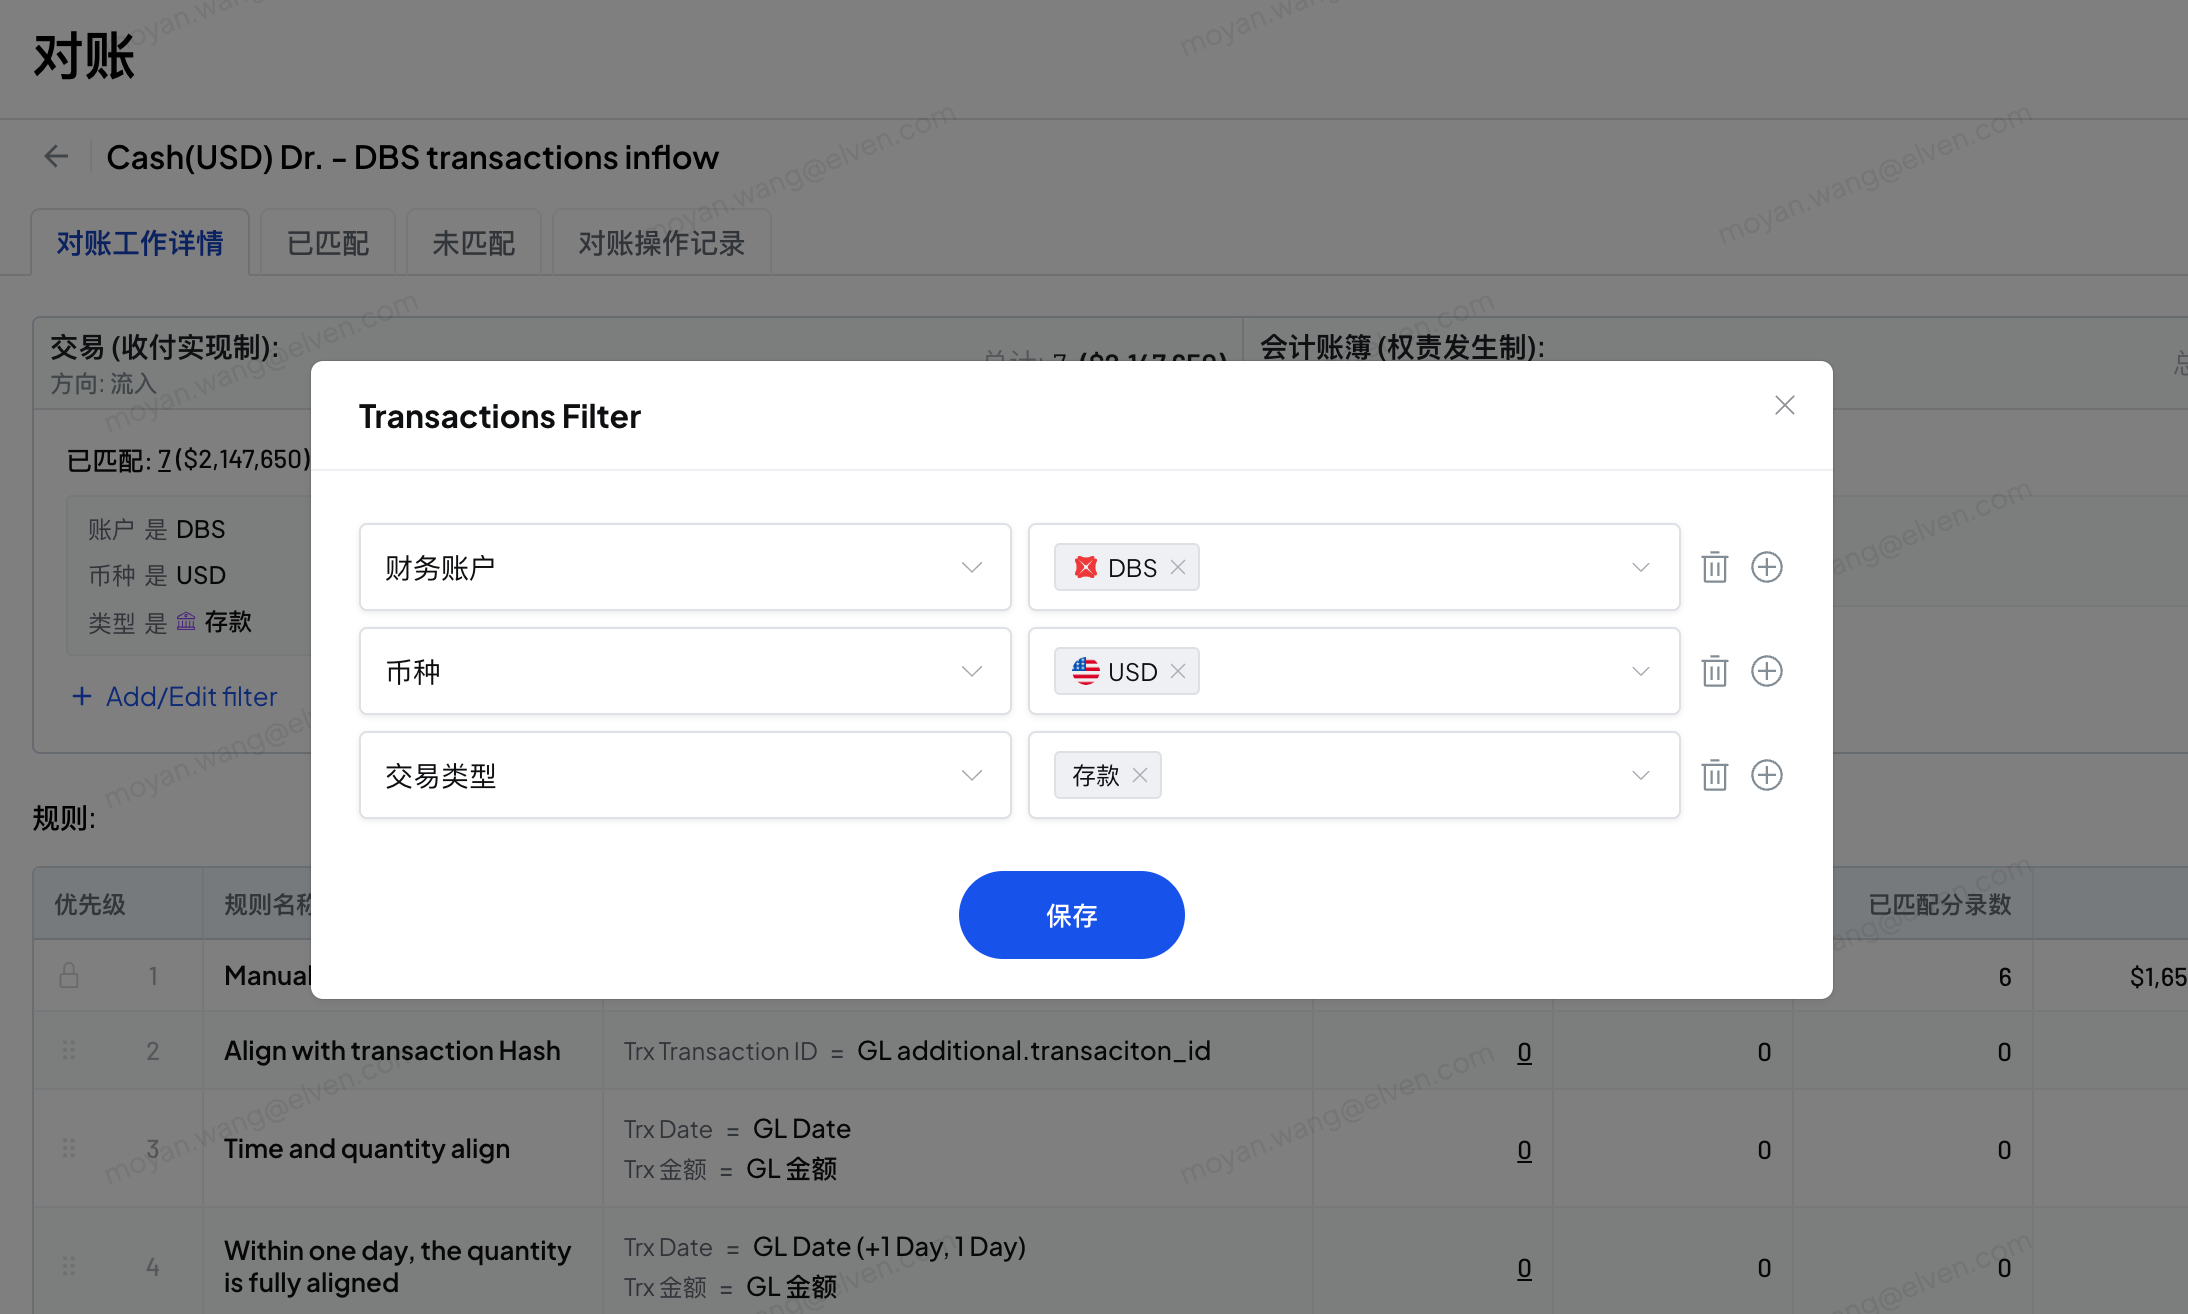The image size is (2188, 1314).
Task: Add a filter after the 币种 row
Action: (x=1767, y=671)
